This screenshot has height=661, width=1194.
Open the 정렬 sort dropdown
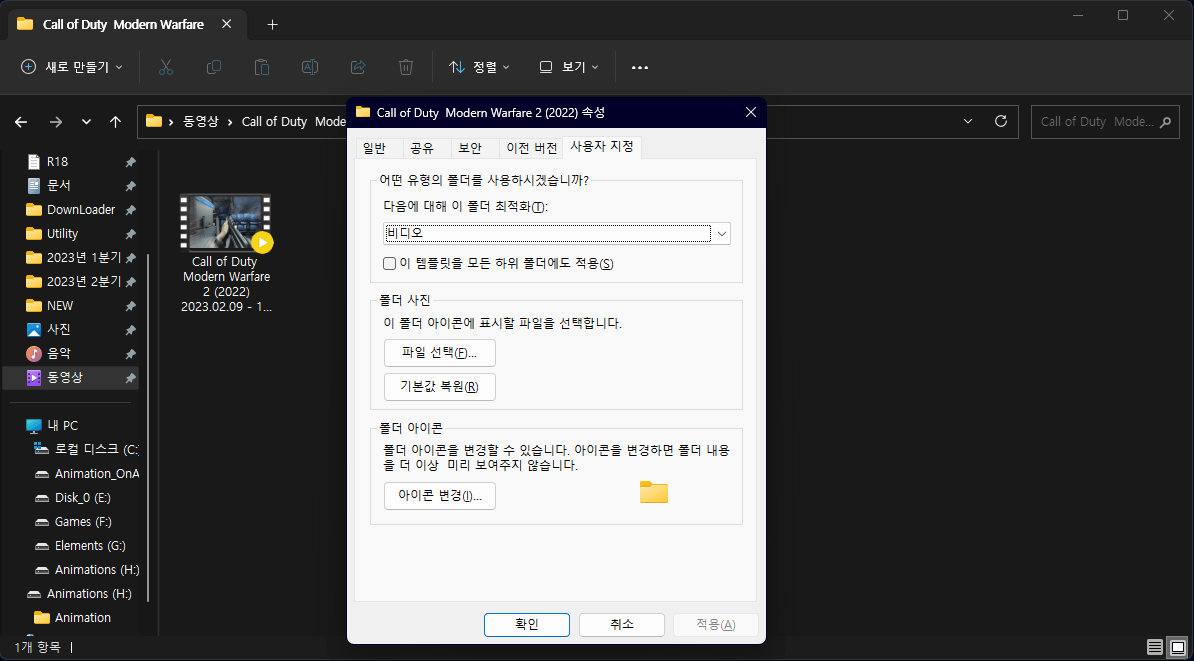pos(479,67)
